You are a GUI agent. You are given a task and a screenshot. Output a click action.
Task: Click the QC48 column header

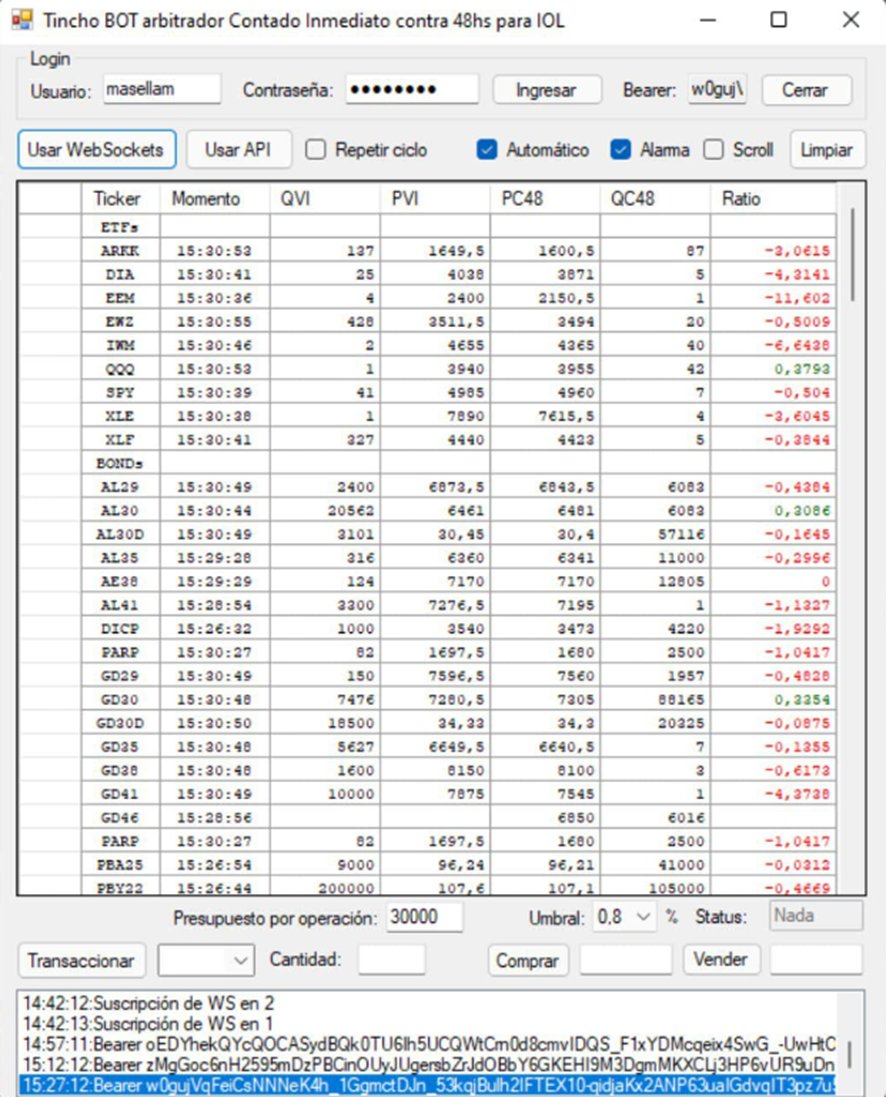655,199
